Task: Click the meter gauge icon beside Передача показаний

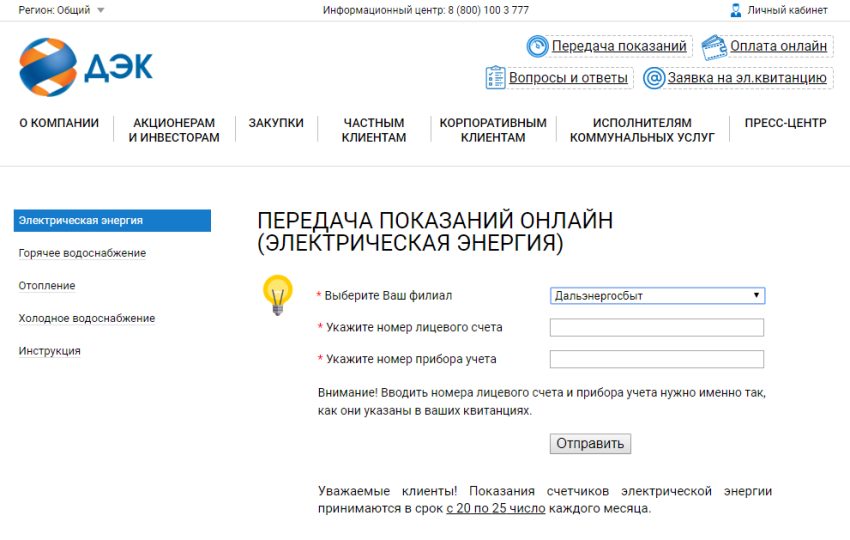Action: point(538,46)
